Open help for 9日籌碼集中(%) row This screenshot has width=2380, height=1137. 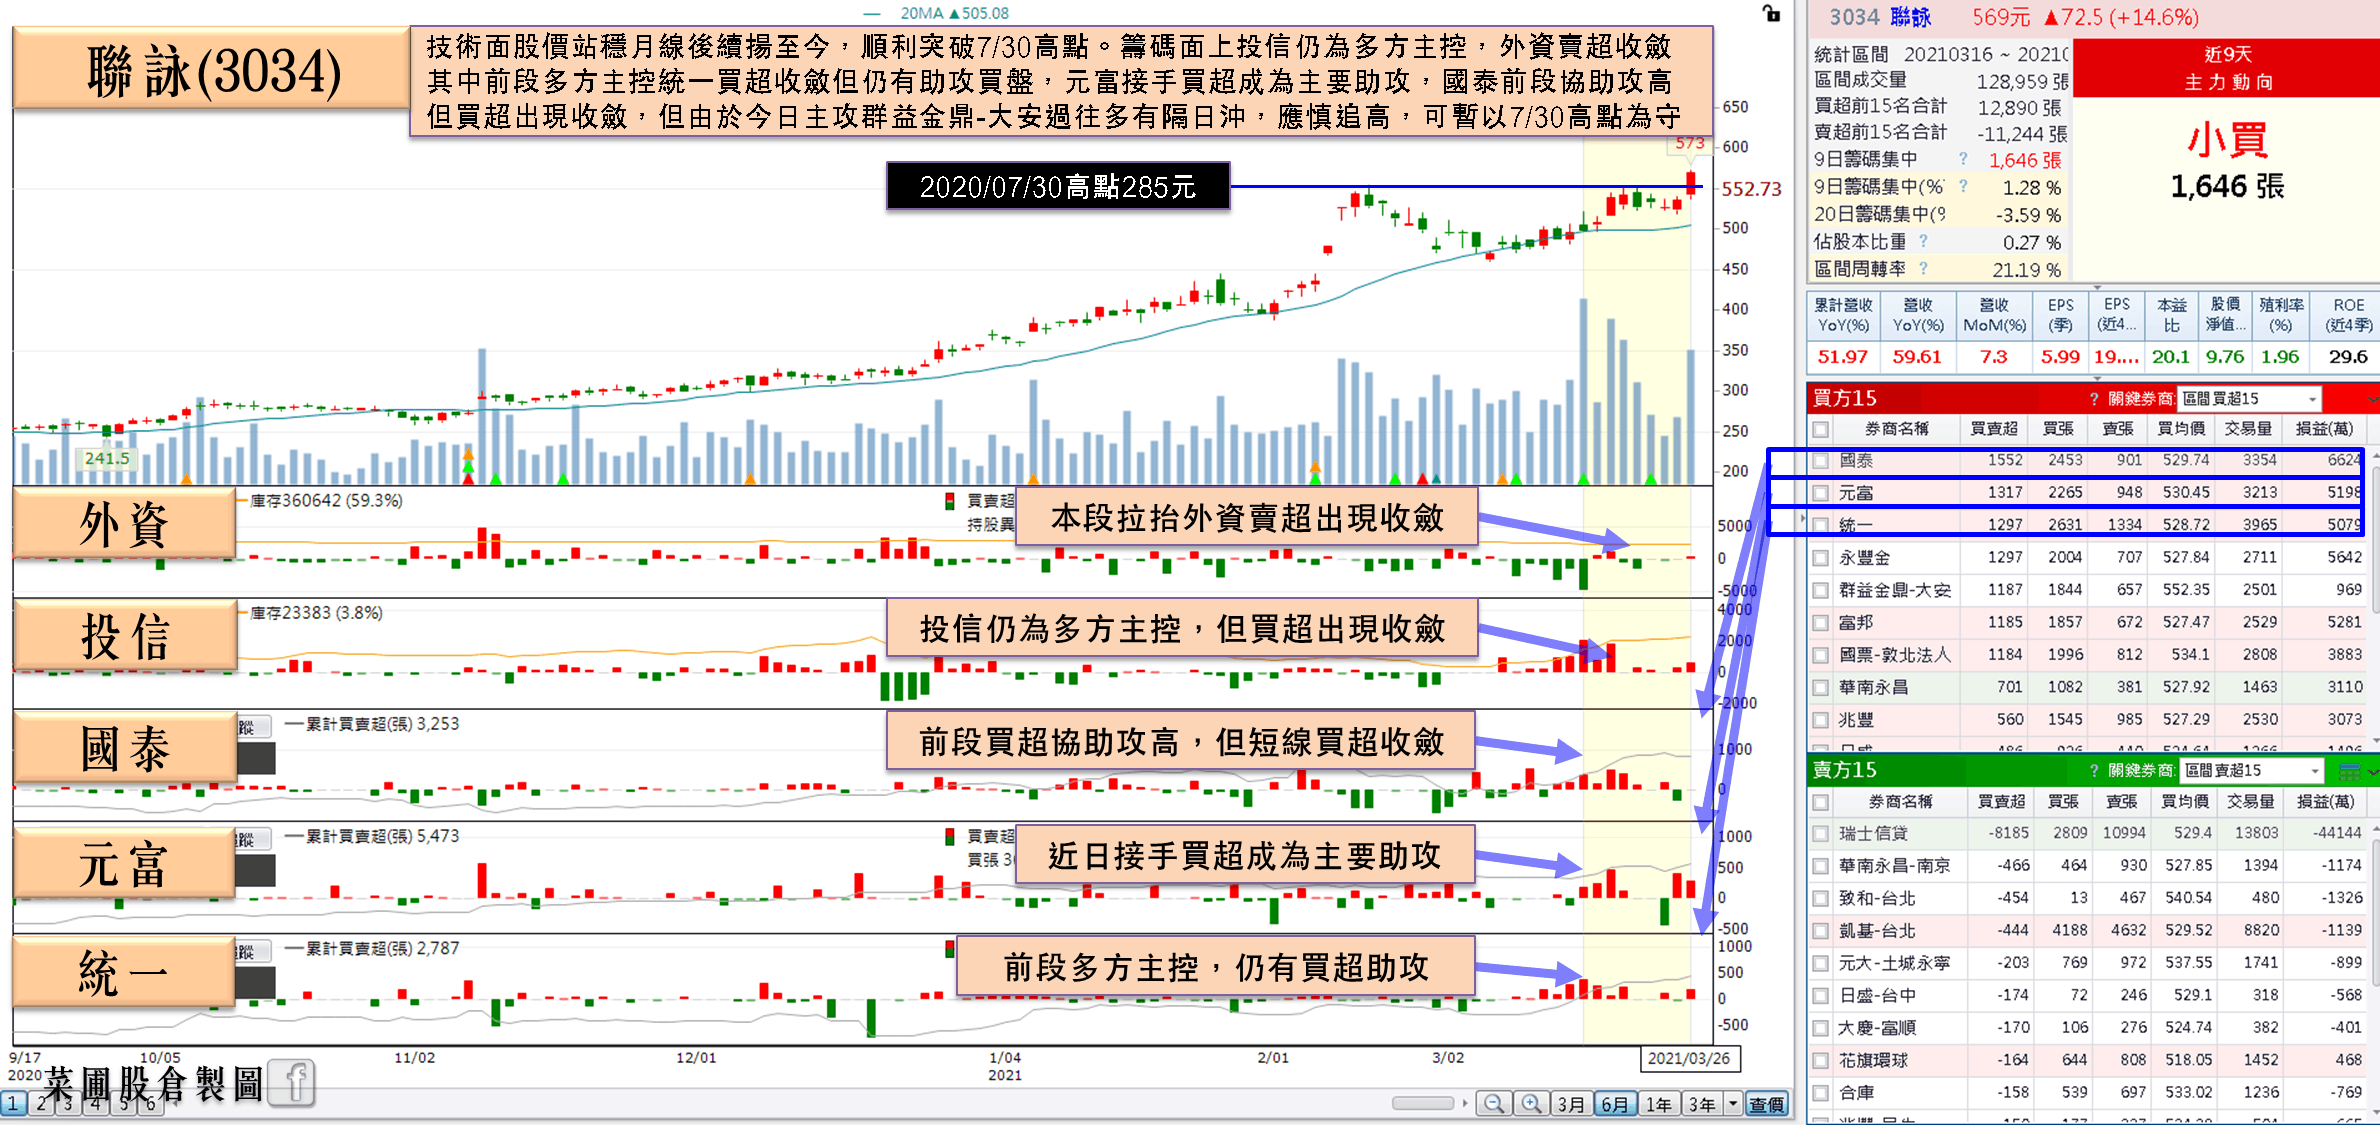[1963, 186]
